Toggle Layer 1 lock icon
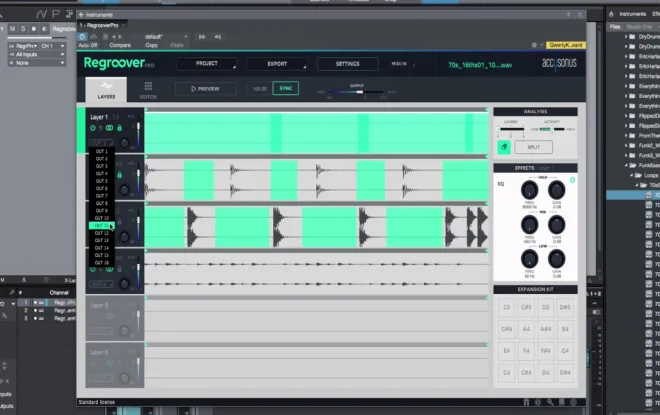This screenshot has height=415, width=660. pos(120,128)
